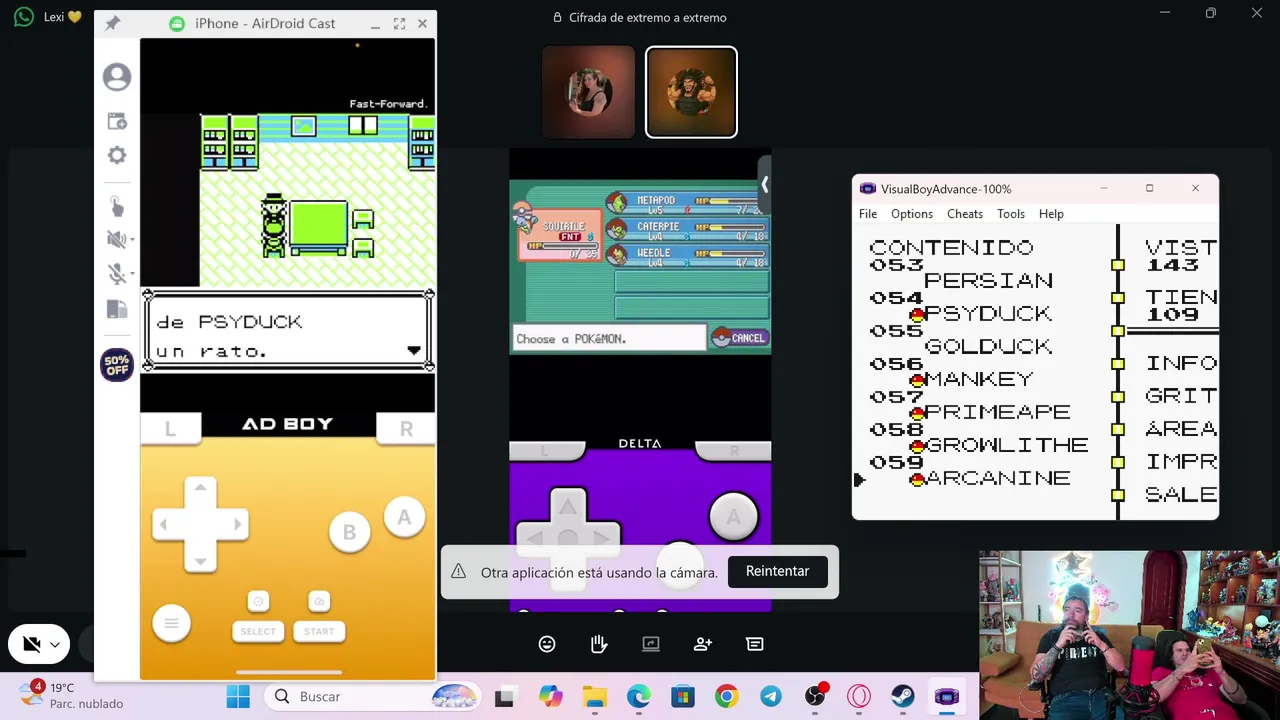Viewport: 1280px width, 720px height.
Task: Click the WhatsApp logo icon
Action: 24,17
